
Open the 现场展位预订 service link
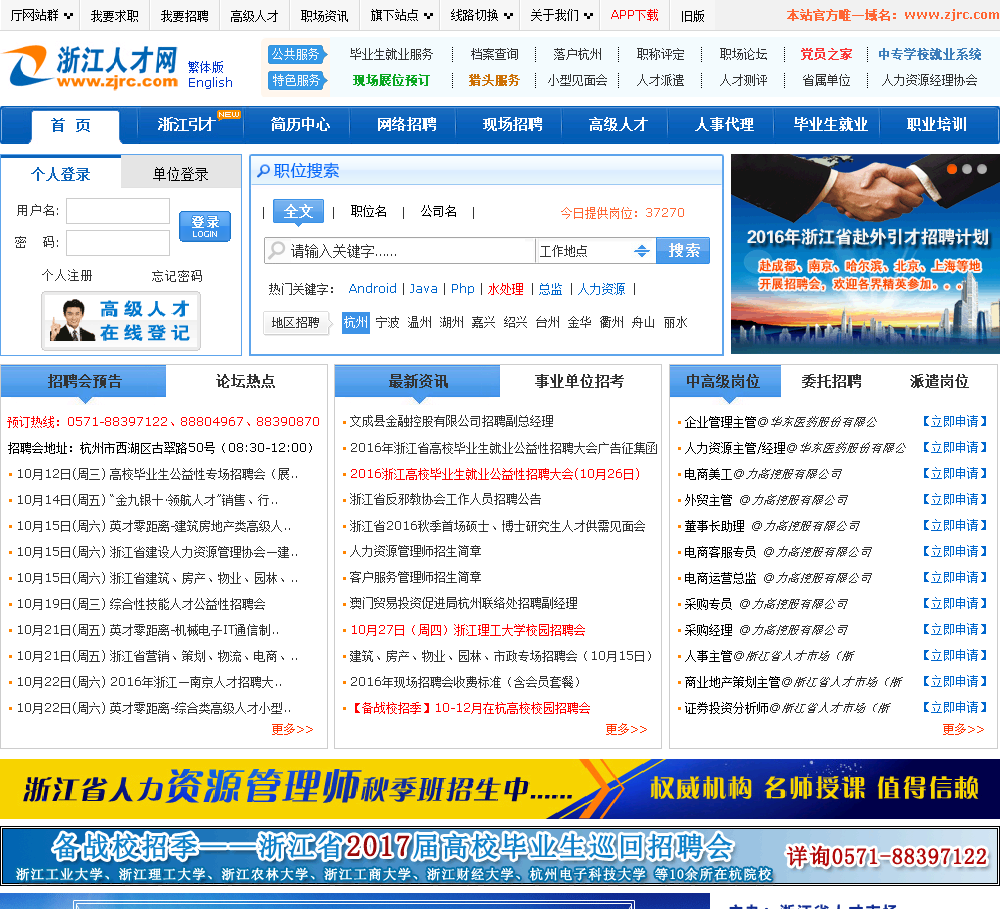point(391,80)
